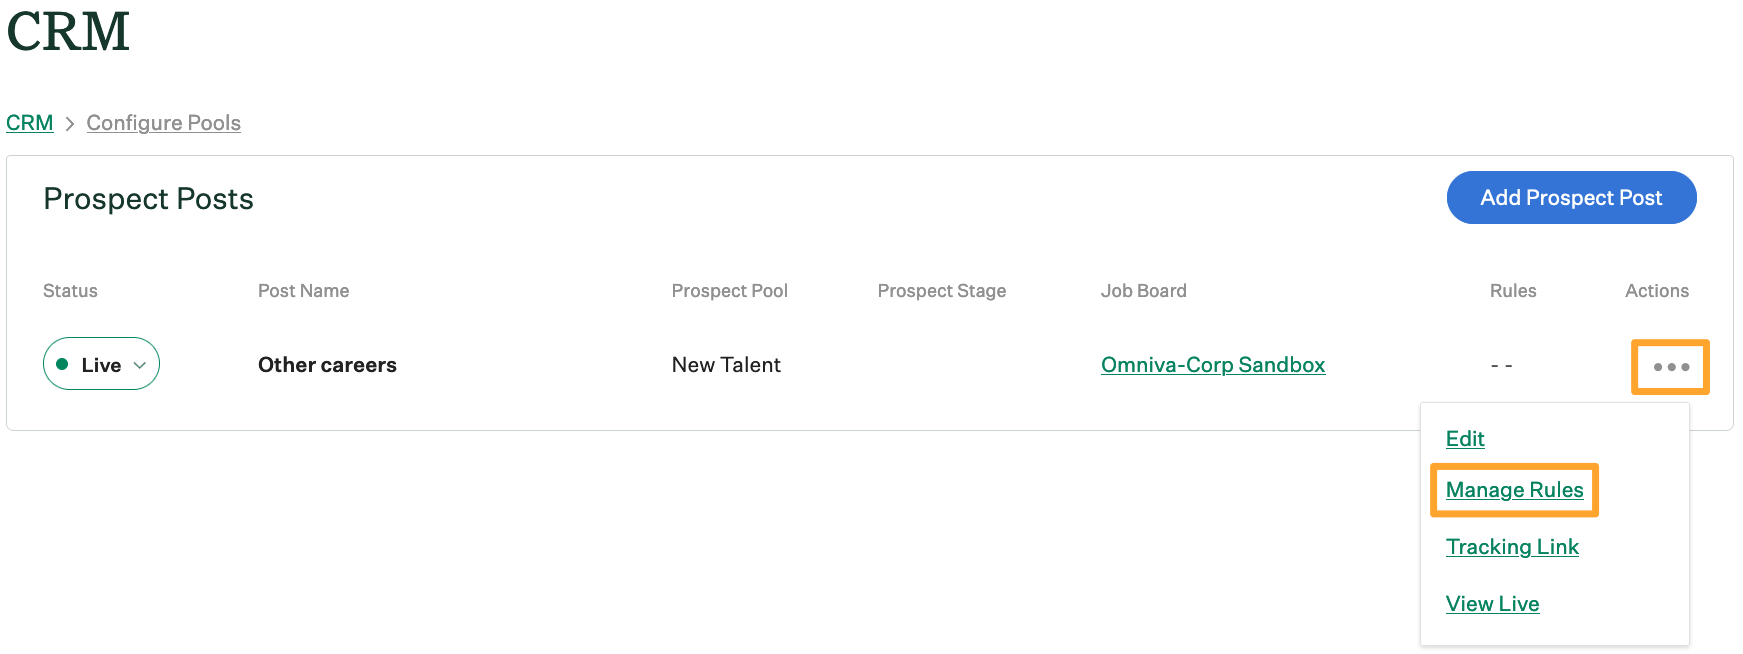
Task: Click the Prospect Pool column header
Action: (729, 291)
